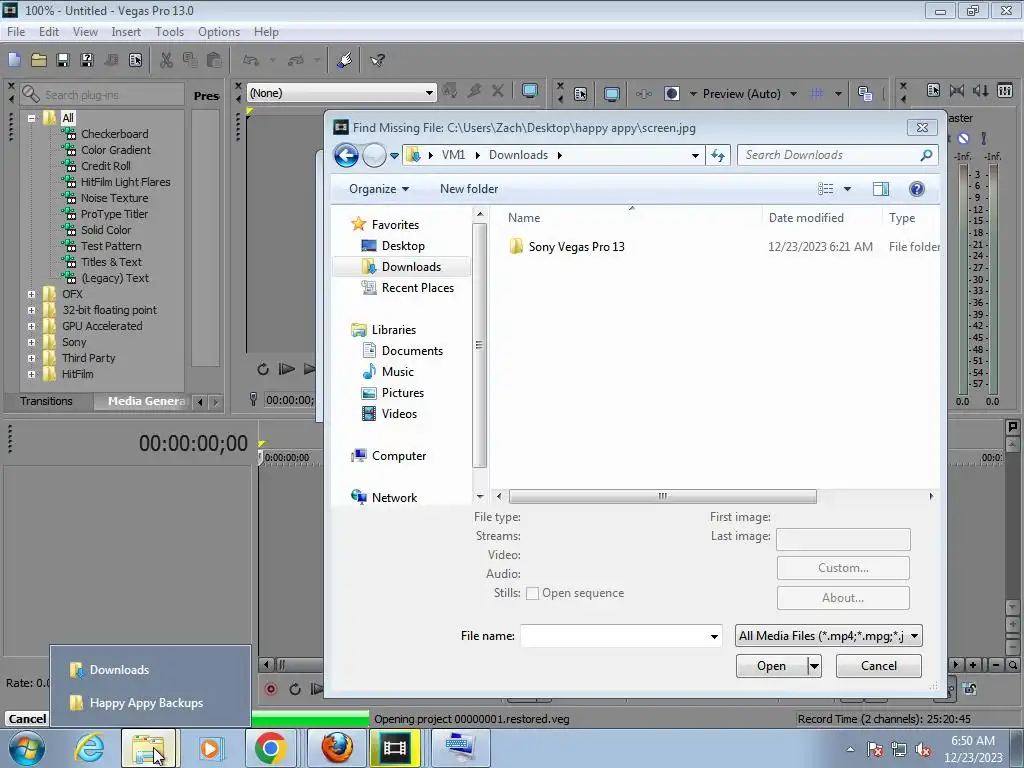Click the Undo arrow icon
Screen dimensions: 1024x768
coord(250,60)
